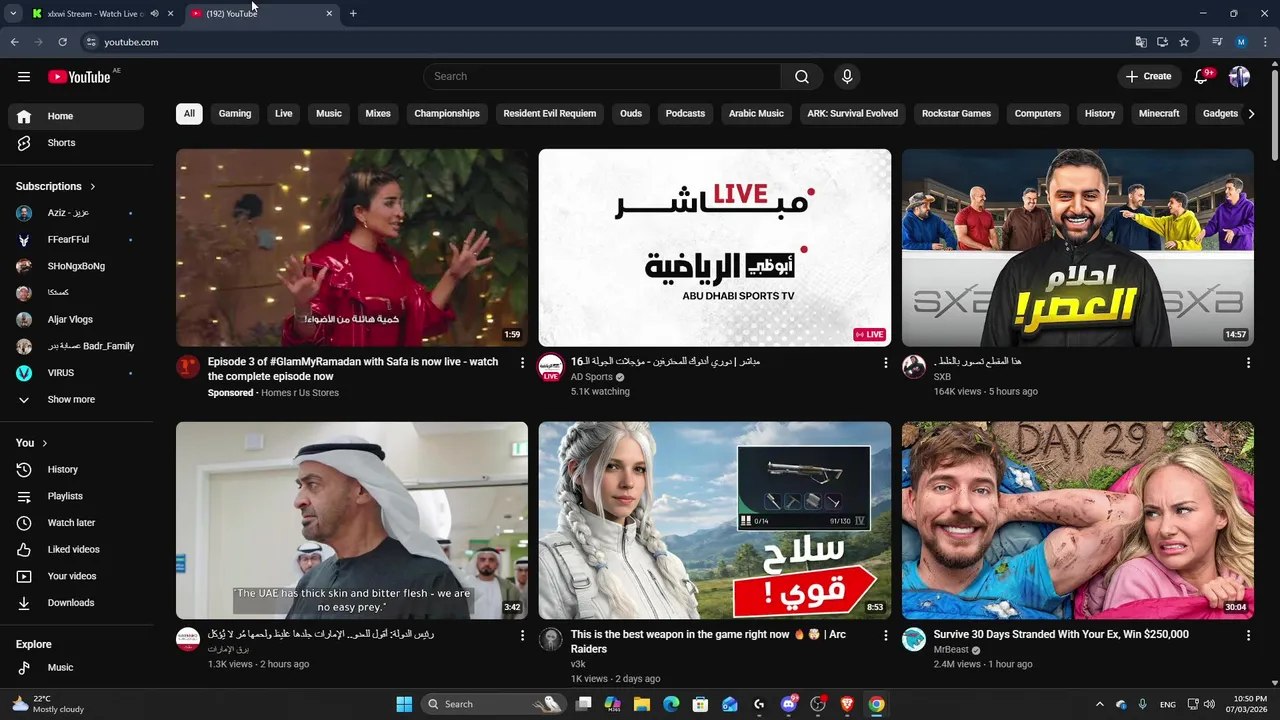Open Playlists in the sidebar
This screenshot has width=1280, height=720.
[x=76, y=496]
